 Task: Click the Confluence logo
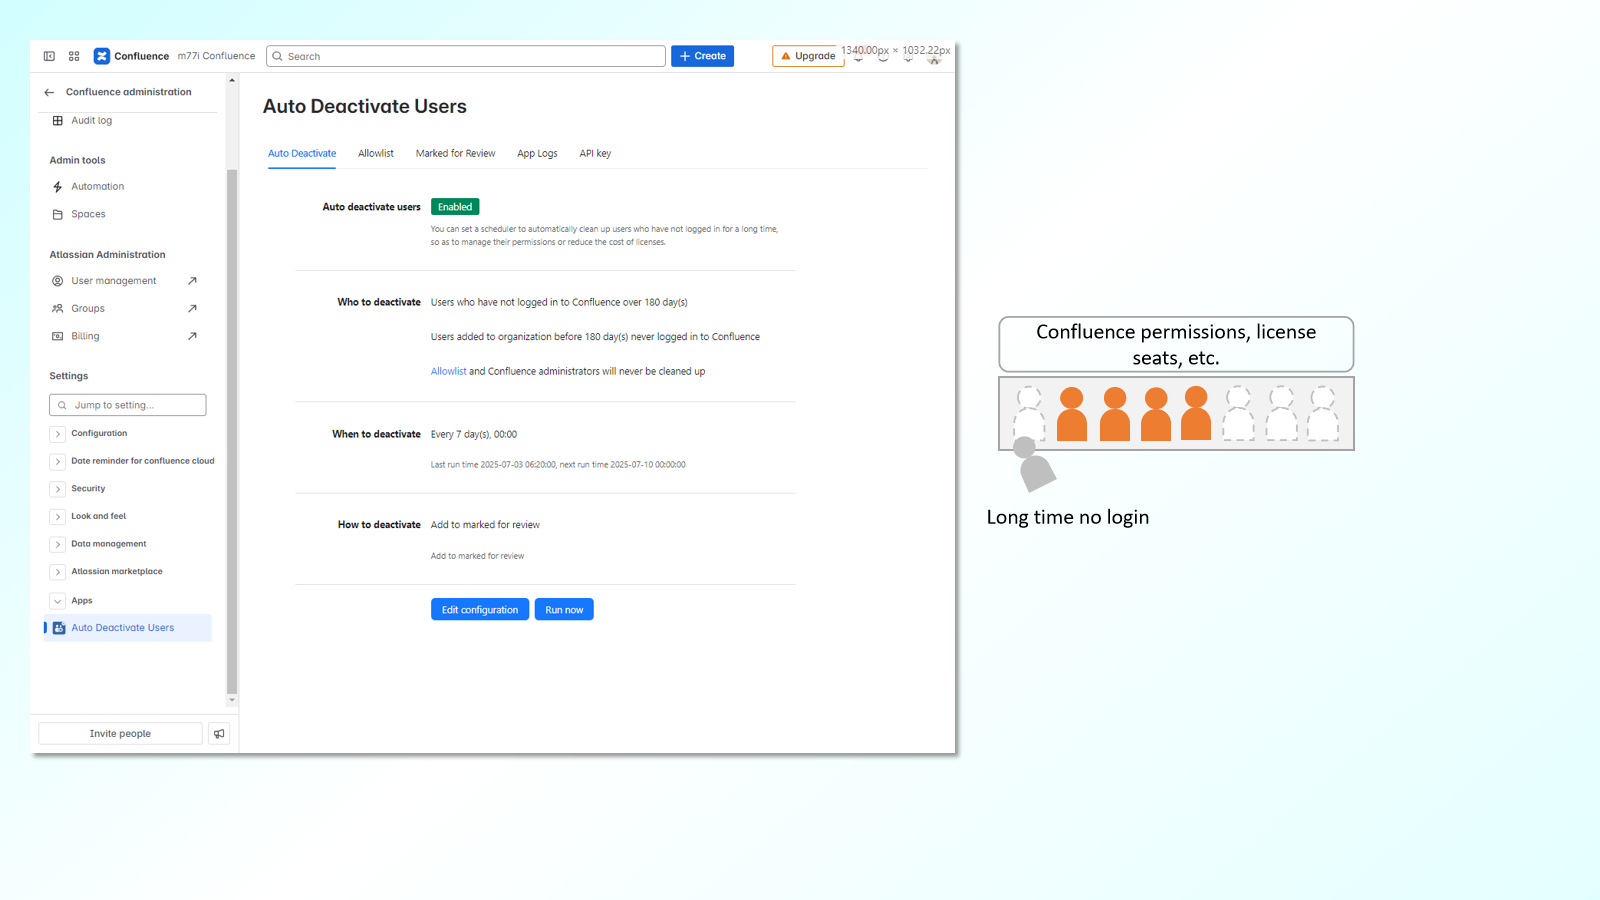[102, 56]
